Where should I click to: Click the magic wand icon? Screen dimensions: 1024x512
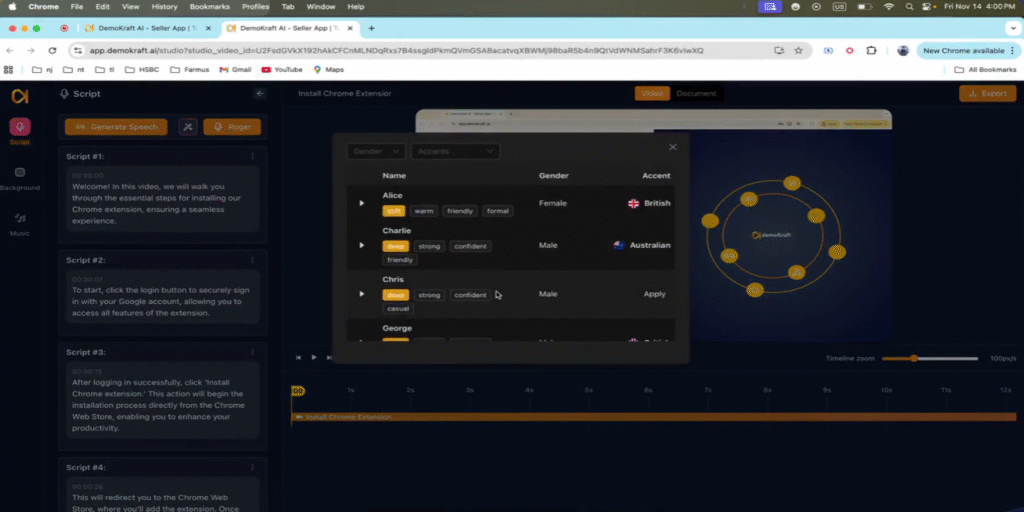pos(188,127)
